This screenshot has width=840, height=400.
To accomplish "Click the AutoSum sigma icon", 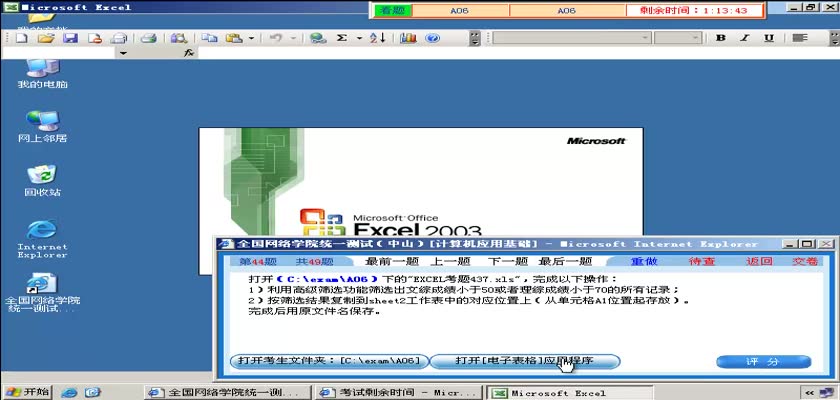I will point(342,38).
